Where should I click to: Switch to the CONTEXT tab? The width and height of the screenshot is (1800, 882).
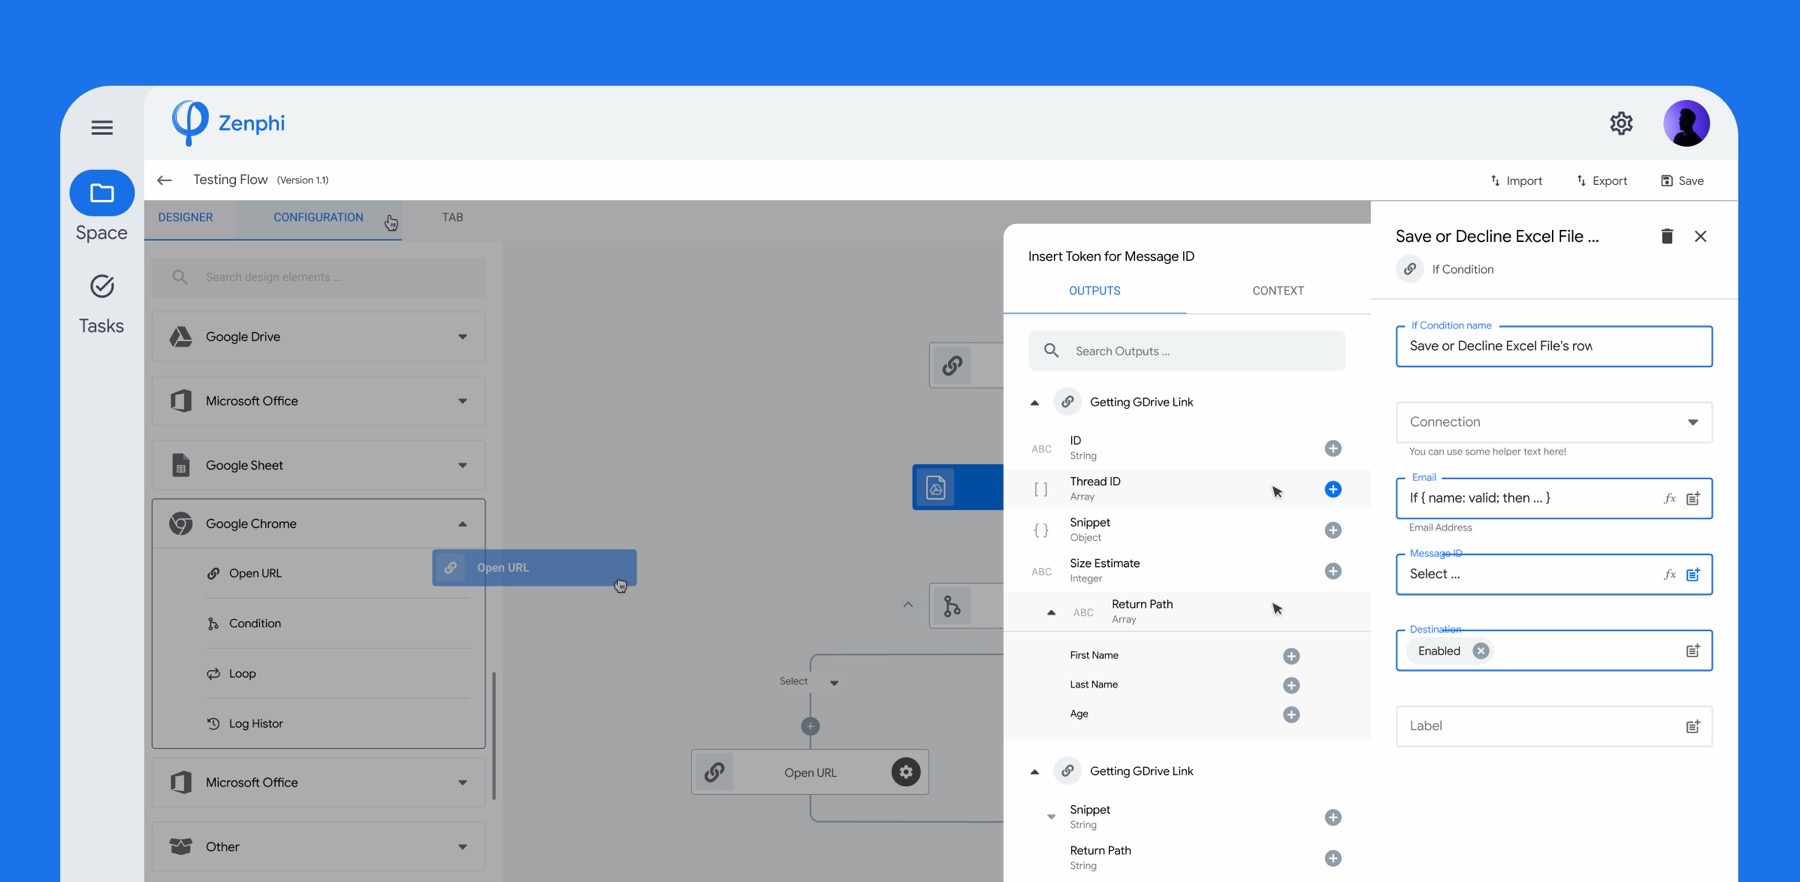[x=1278, y=291]
